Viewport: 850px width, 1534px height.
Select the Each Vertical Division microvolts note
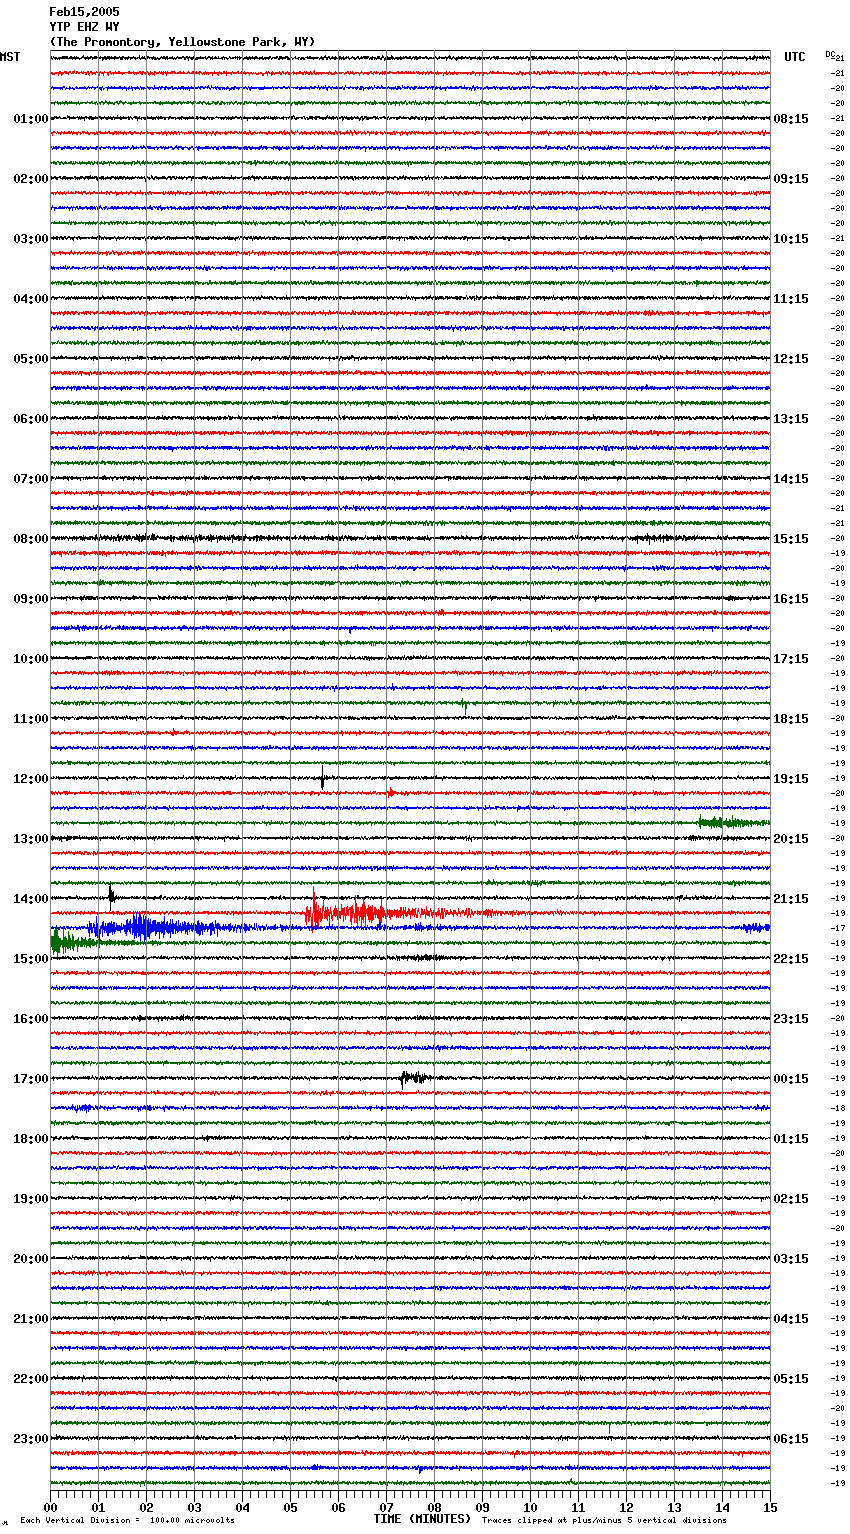coord(128,1520)
